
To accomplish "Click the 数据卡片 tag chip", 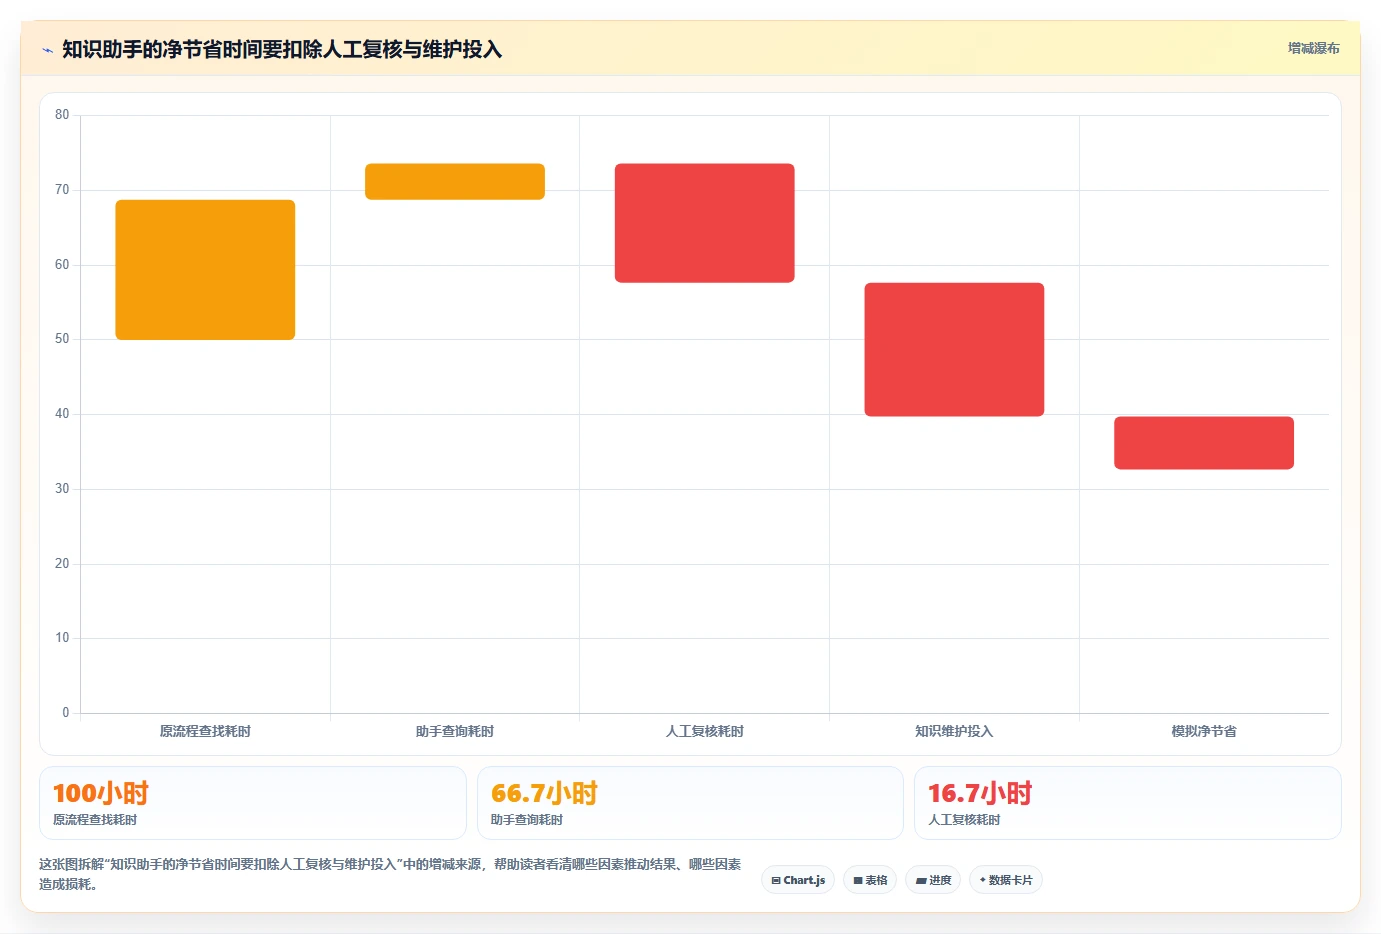I will 1005,880.
